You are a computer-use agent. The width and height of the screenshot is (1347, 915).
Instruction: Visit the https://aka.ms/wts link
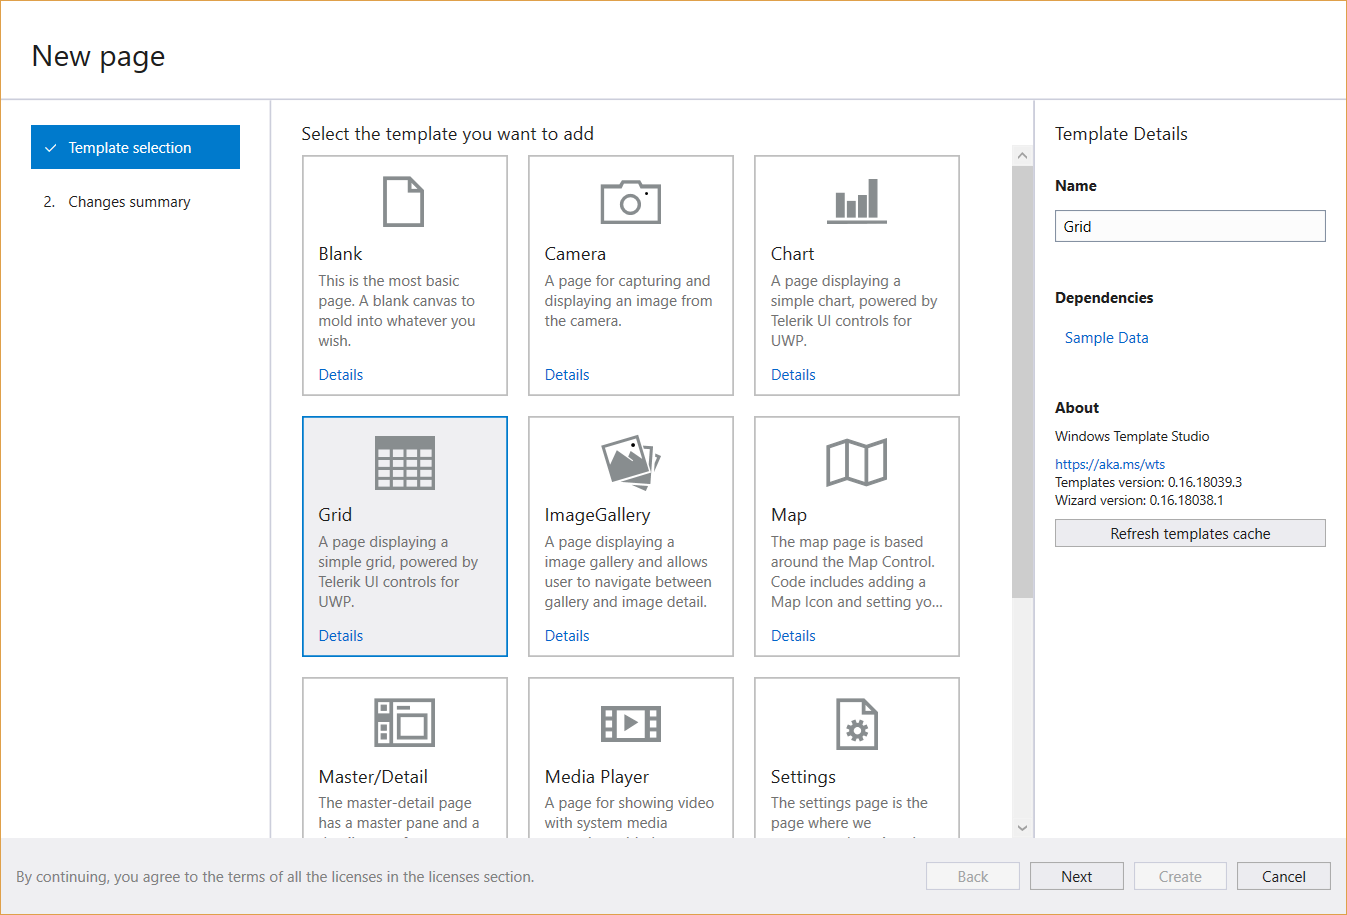tap(1110, 463)
